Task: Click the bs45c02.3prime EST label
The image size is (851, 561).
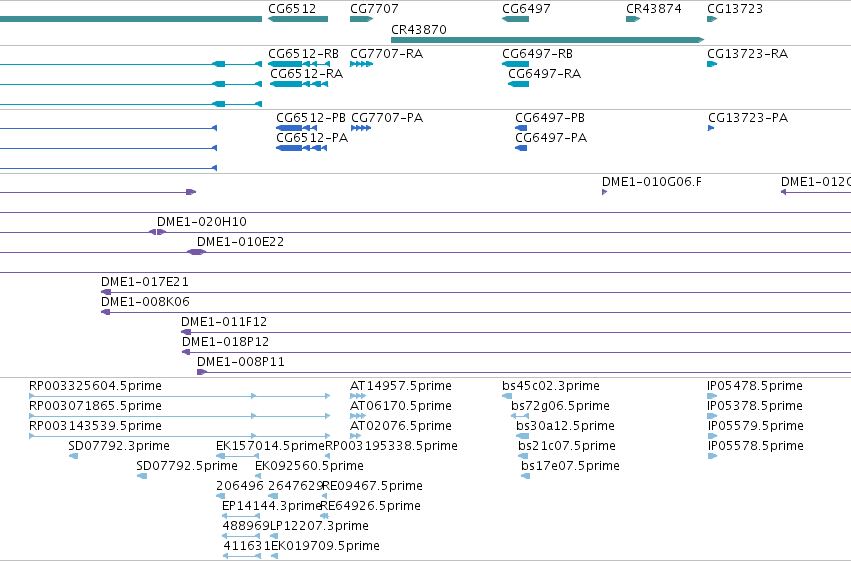Action: coord(551,386)
